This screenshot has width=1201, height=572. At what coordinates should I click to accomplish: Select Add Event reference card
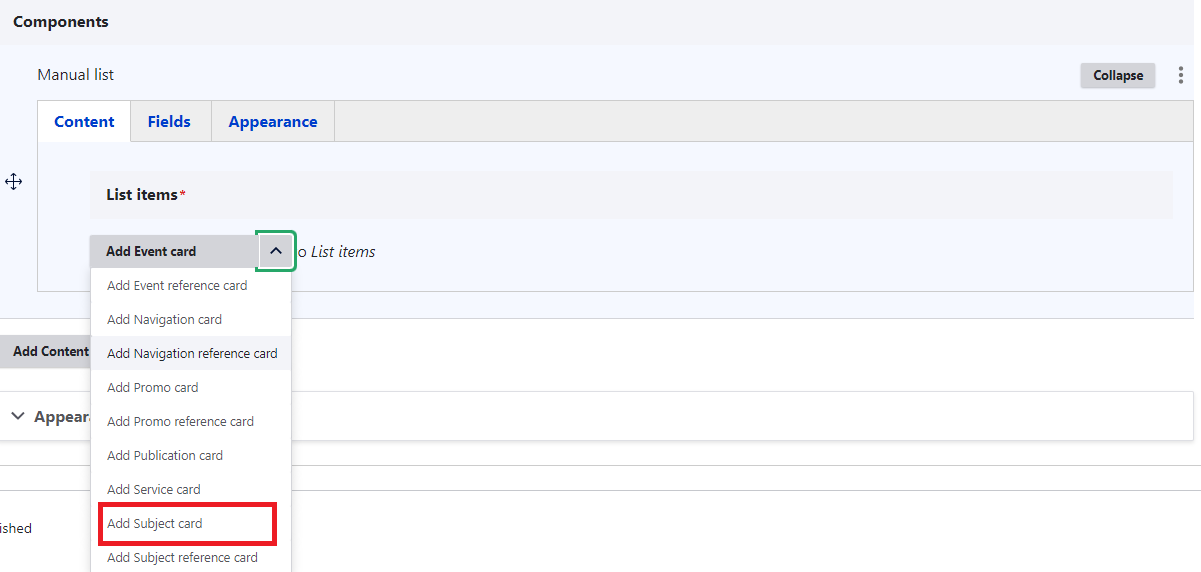[x=177, y=286]
